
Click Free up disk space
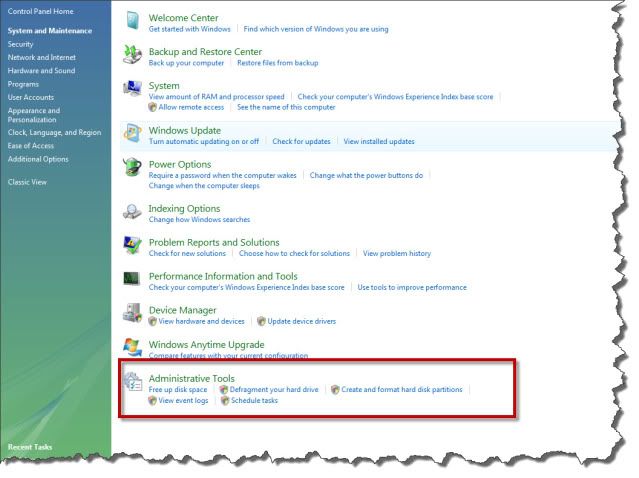click(x=178, y=390)
